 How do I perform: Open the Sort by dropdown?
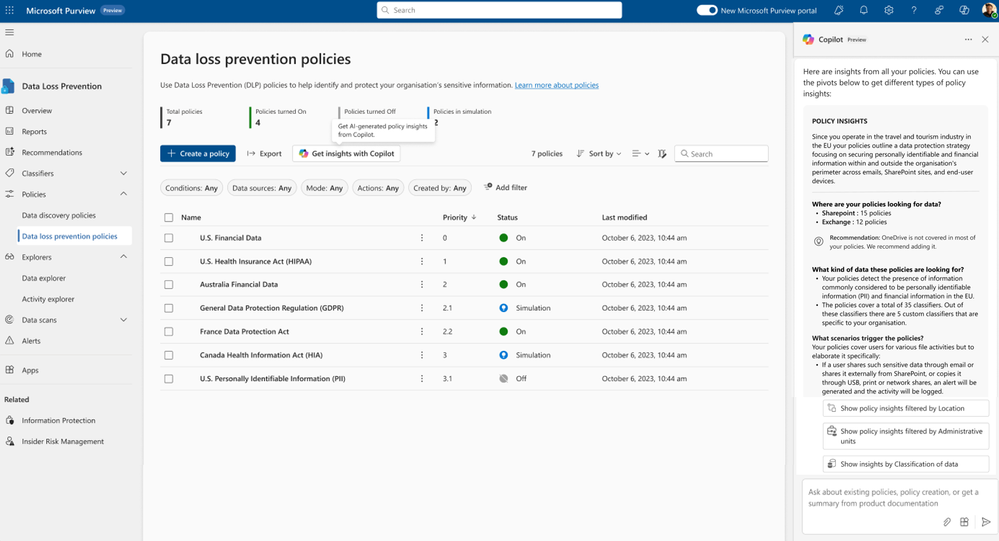click(599, 154)
